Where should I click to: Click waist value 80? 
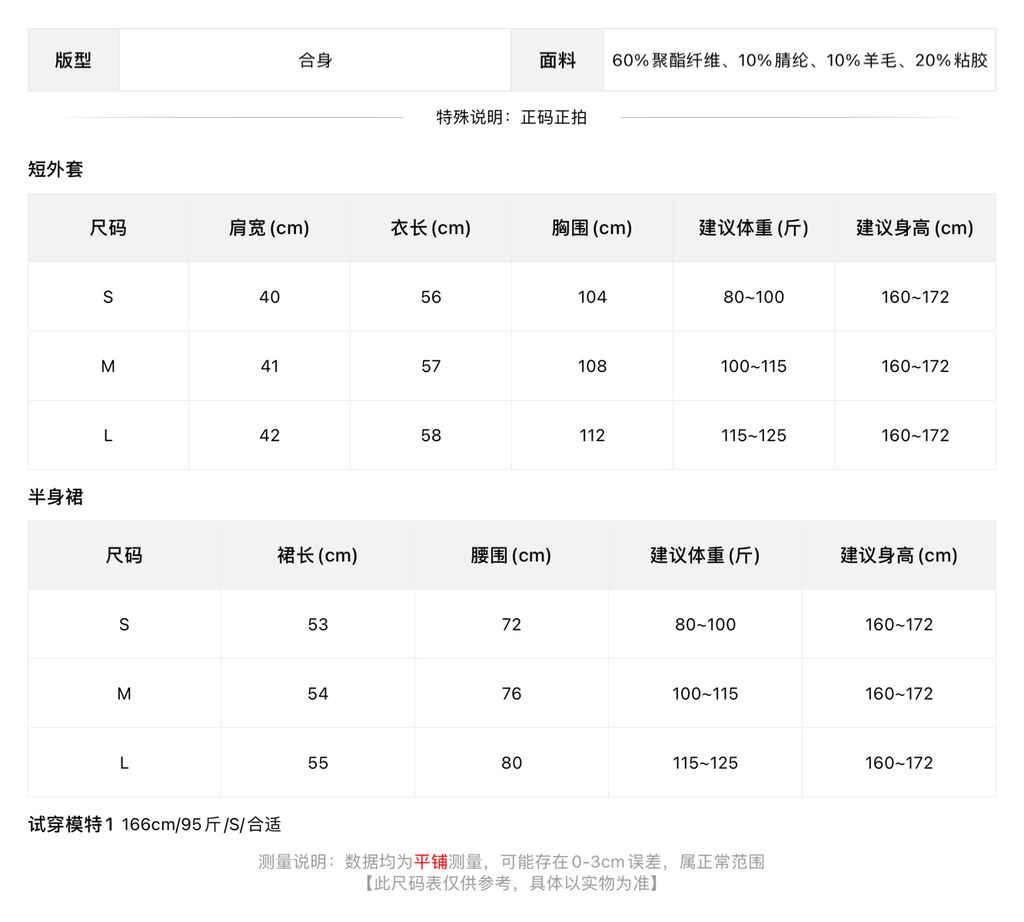(x=511, y=763)
